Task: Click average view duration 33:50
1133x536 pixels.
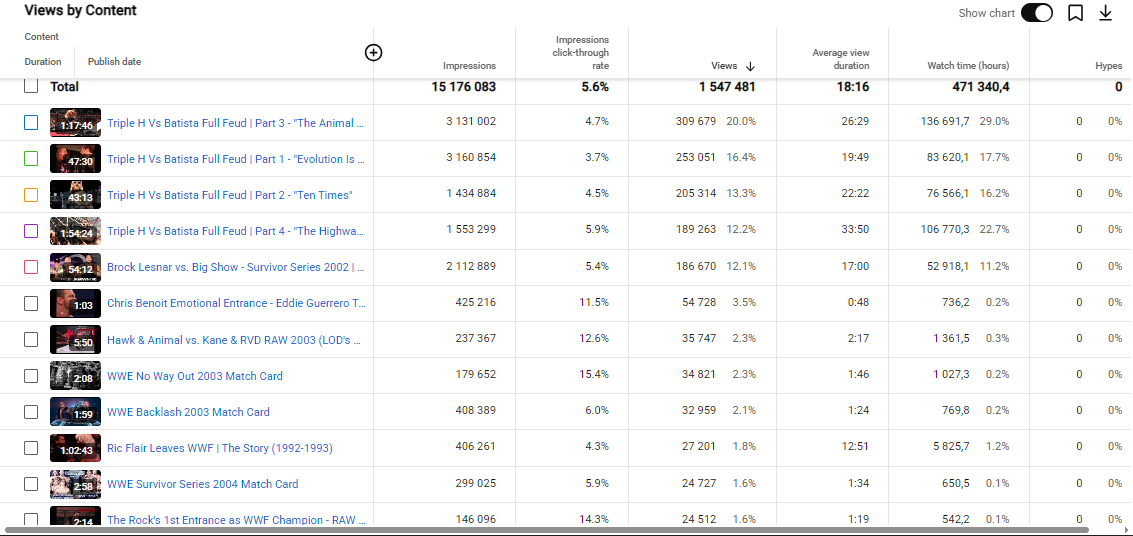Action: point(856,230)
